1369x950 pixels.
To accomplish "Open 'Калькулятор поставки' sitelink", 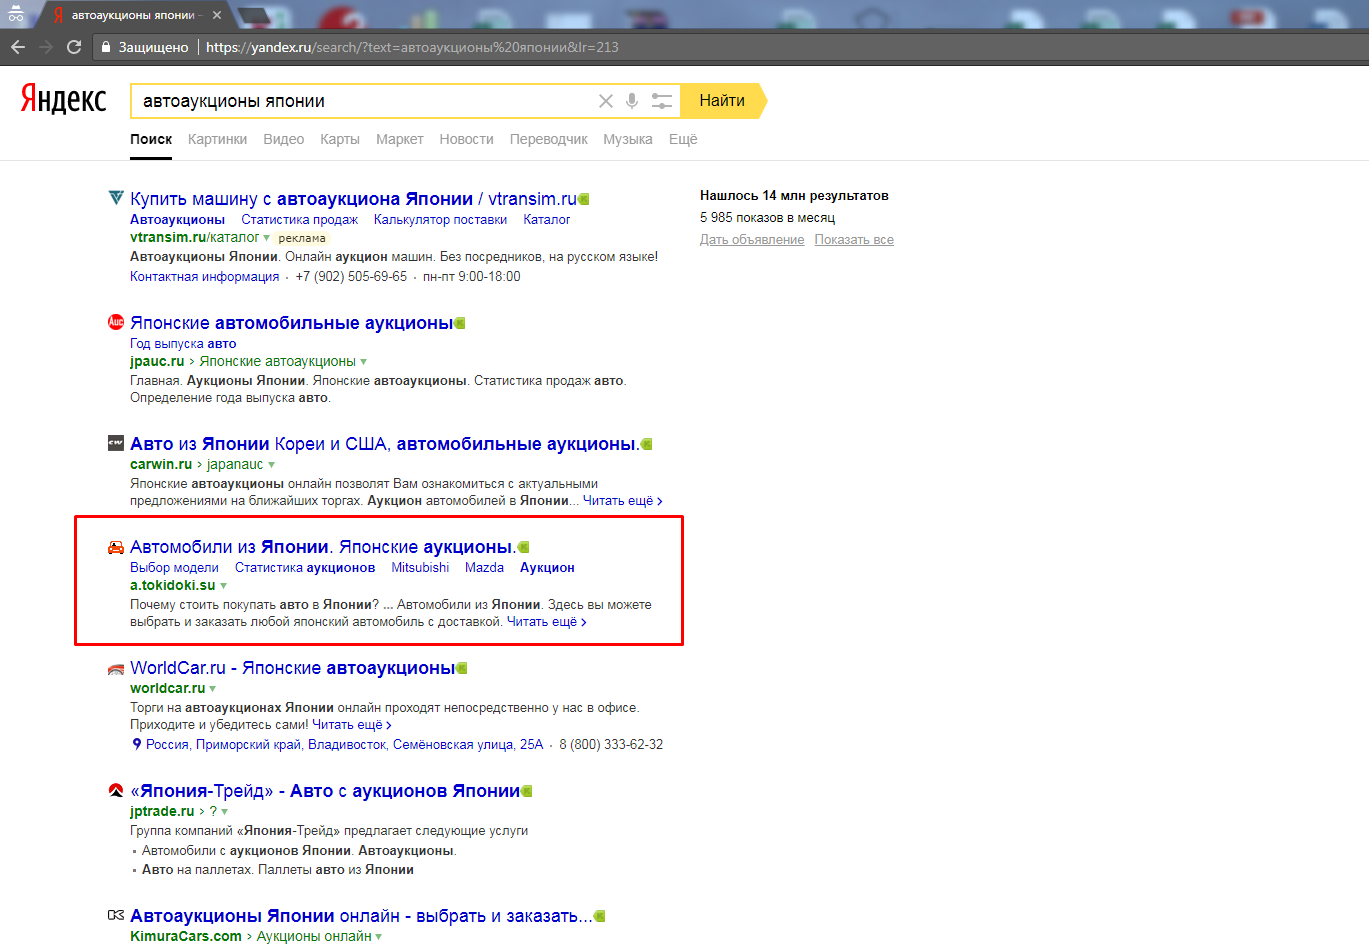I will pos(440,219).
